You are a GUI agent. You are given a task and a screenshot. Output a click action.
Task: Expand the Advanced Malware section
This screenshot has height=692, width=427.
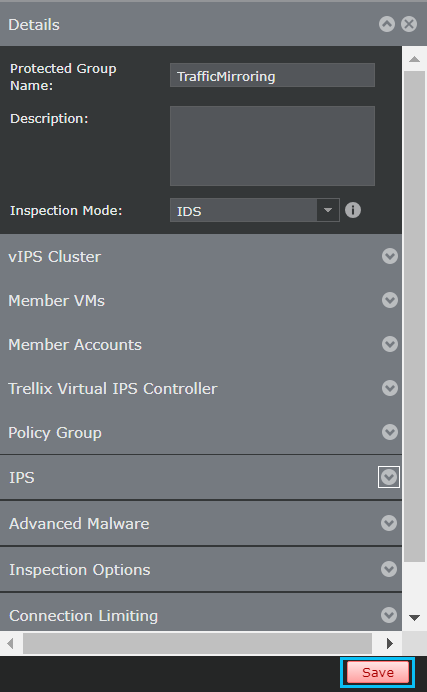click(389, 523)
